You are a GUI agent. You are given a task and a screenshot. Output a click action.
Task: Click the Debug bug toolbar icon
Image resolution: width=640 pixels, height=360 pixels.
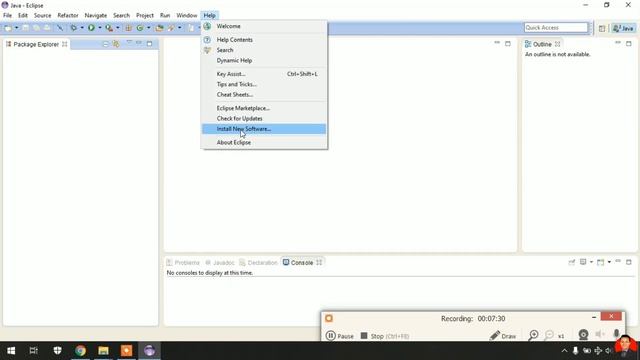click(73, 28)
